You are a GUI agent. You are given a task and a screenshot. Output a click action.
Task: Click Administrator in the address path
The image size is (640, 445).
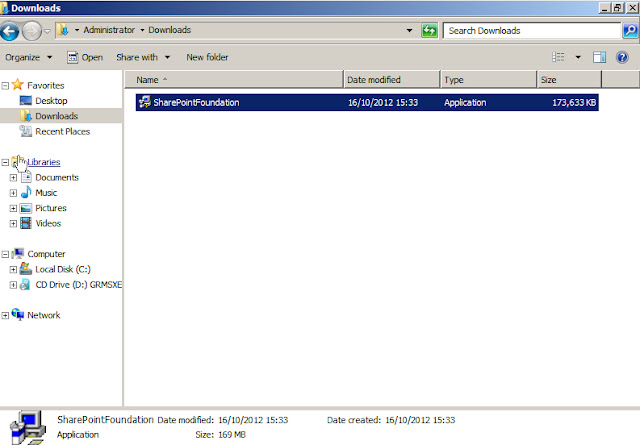point(109,30)
